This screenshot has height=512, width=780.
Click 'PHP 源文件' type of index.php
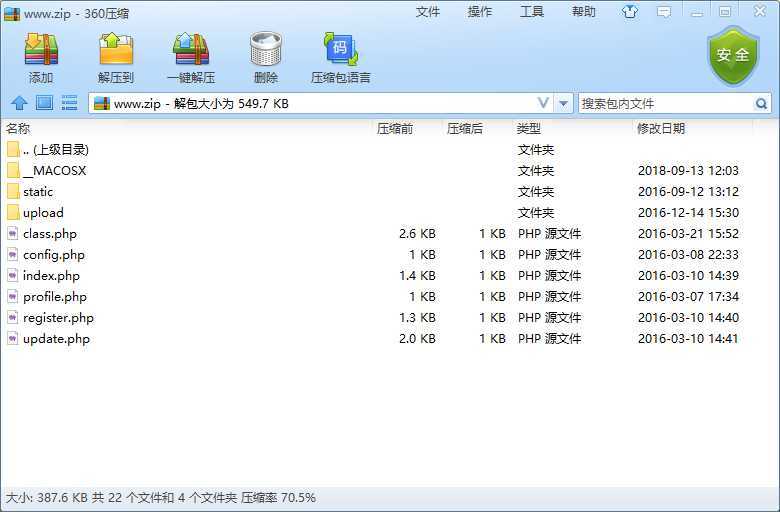[x=549, y=276]
